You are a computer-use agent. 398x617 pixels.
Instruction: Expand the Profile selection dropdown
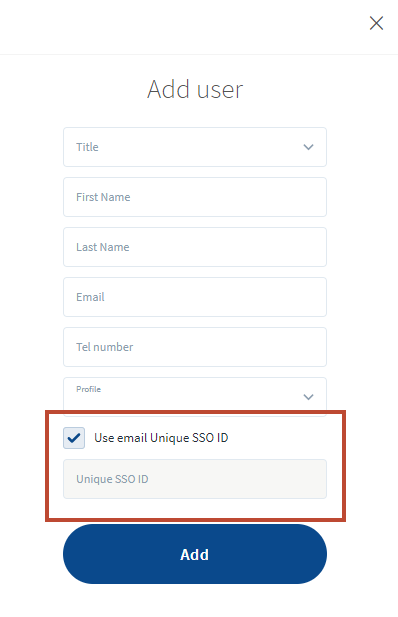coord(195,397)
